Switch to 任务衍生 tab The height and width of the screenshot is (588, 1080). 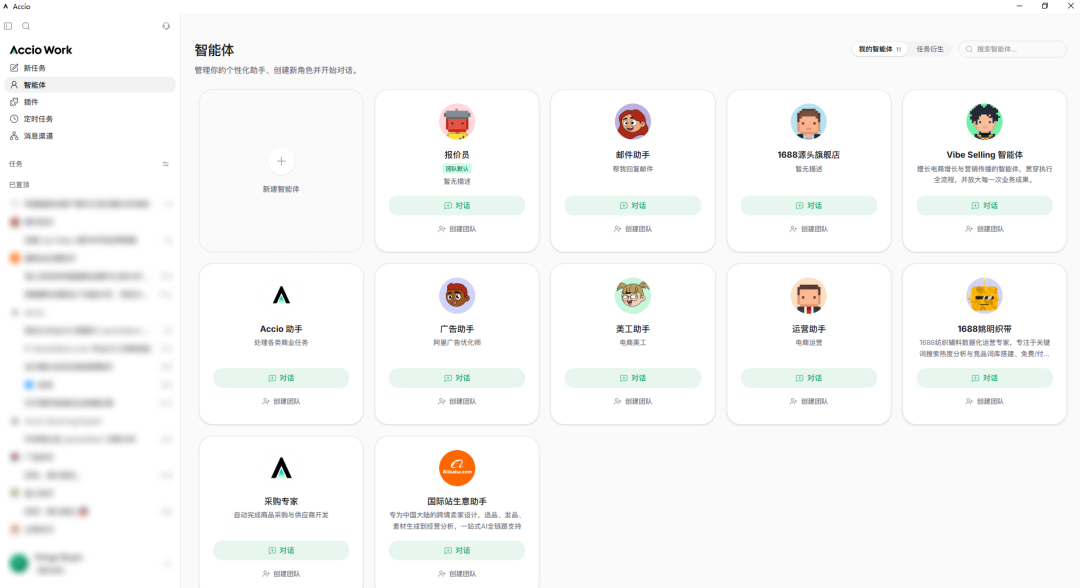click(930, 49)
